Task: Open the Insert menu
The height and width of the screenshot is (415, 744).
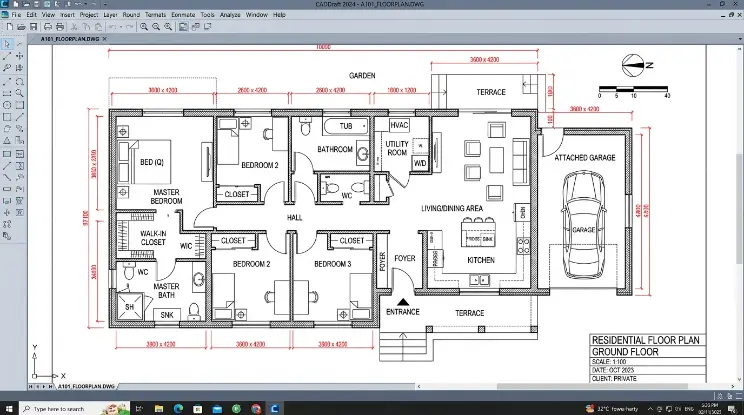Action: (67, 15)
